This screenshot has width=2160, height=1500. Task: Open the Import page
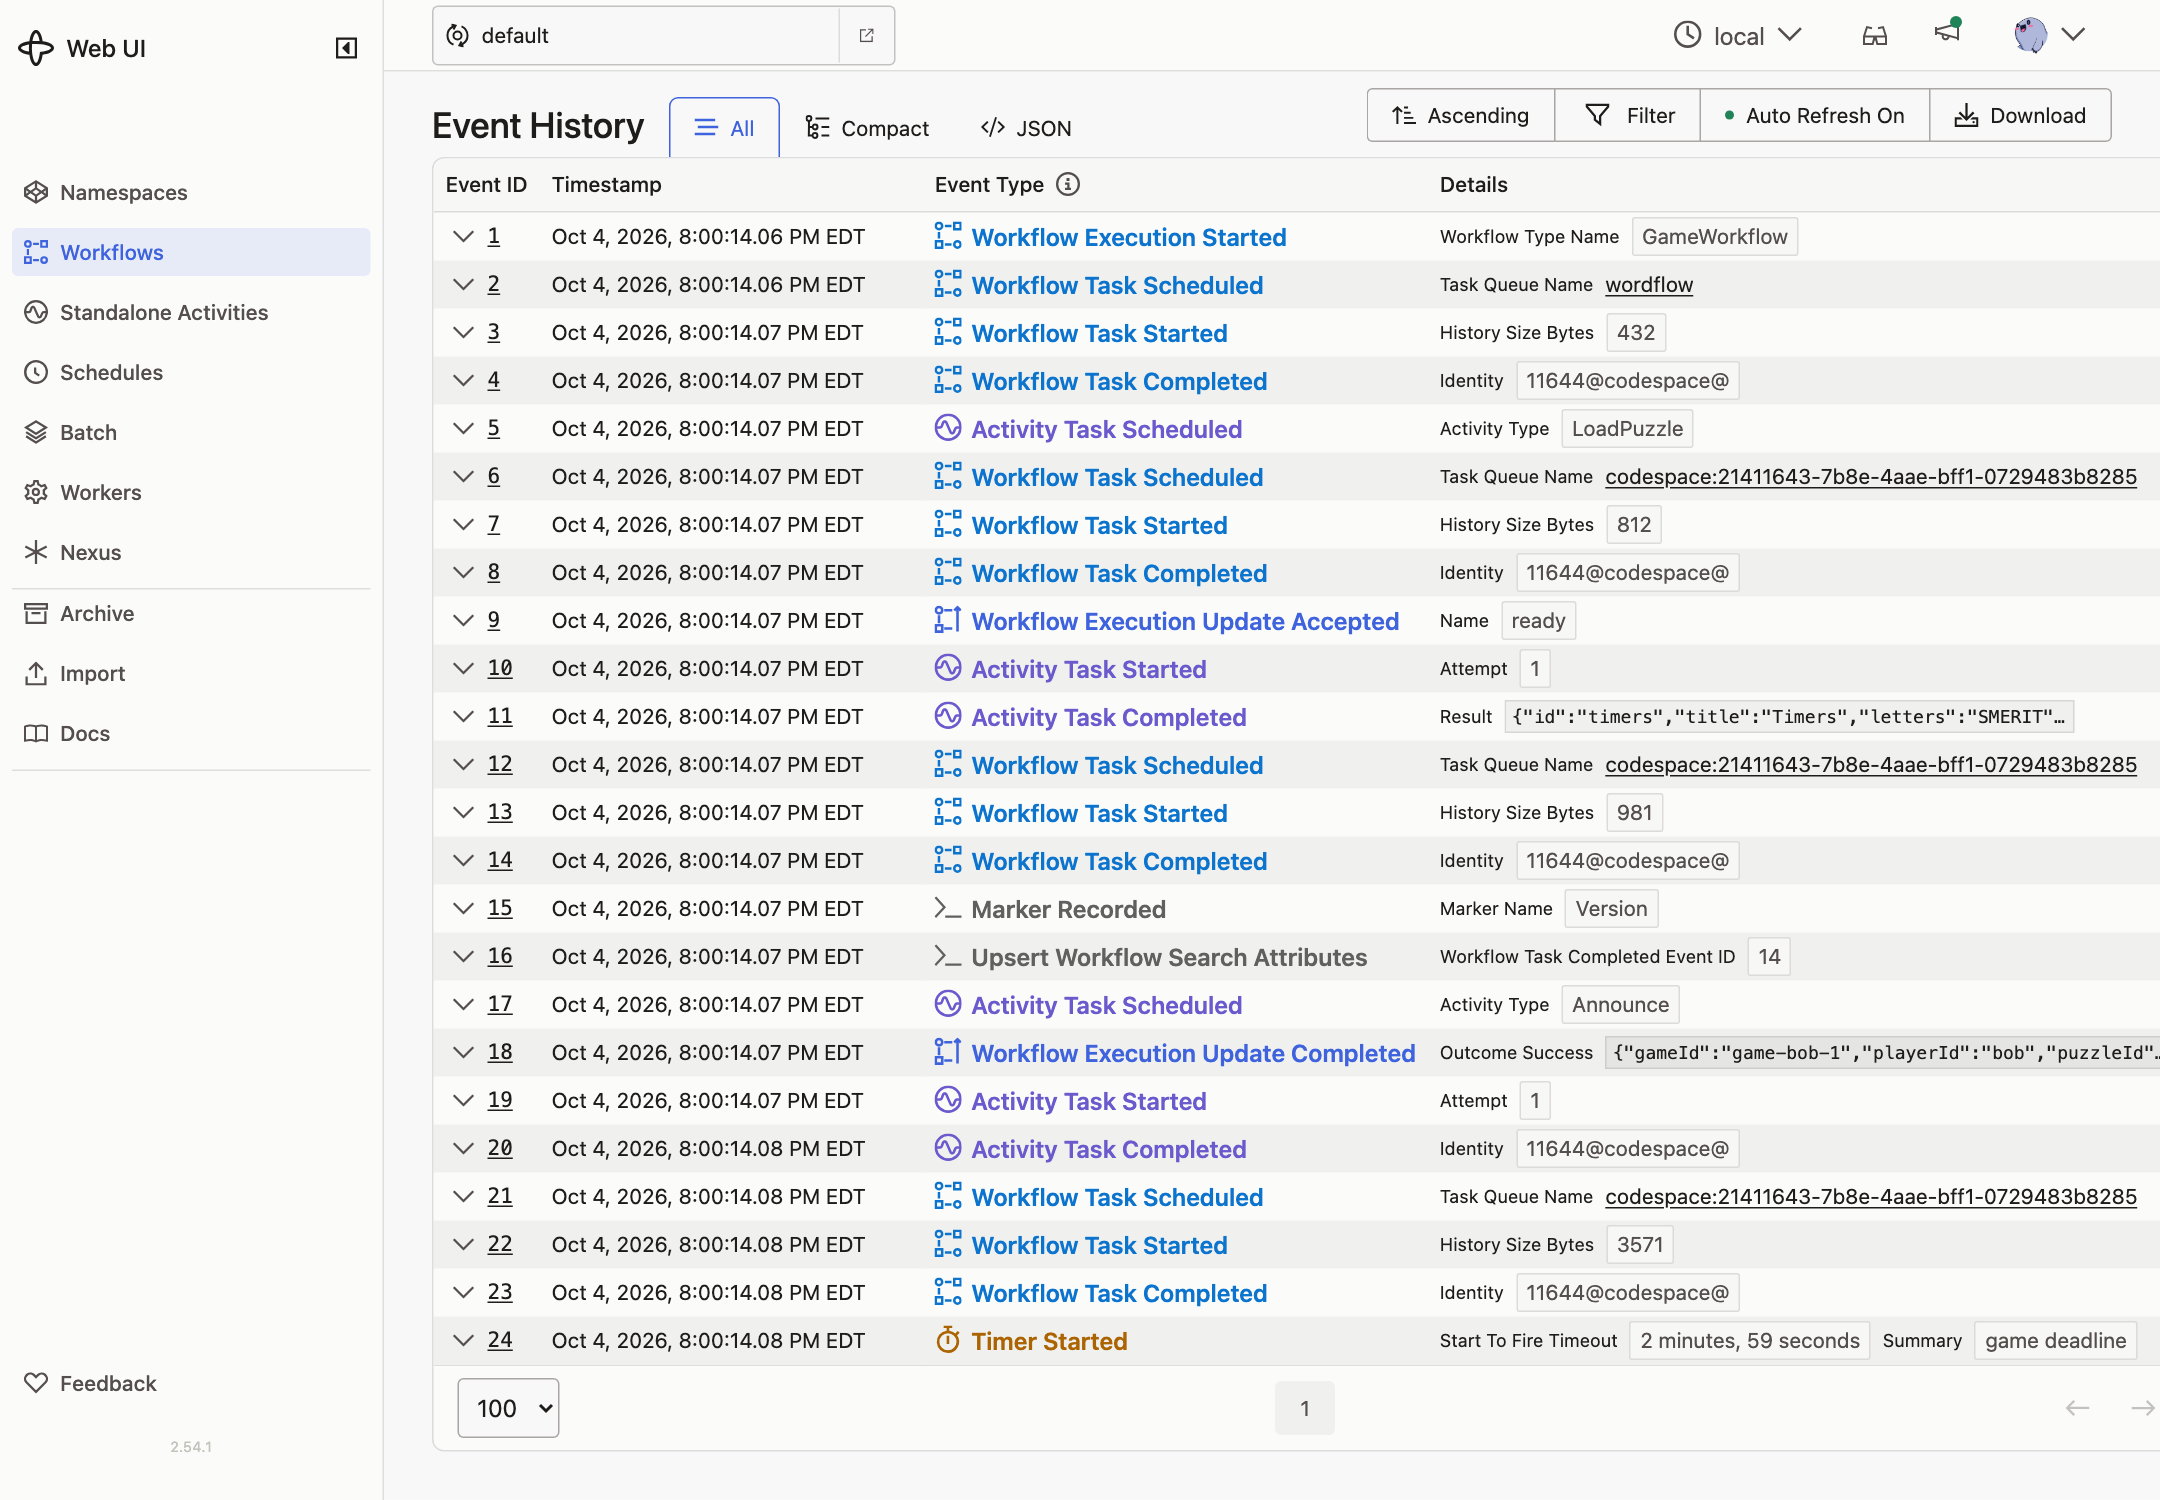click(x=191, y=673)
